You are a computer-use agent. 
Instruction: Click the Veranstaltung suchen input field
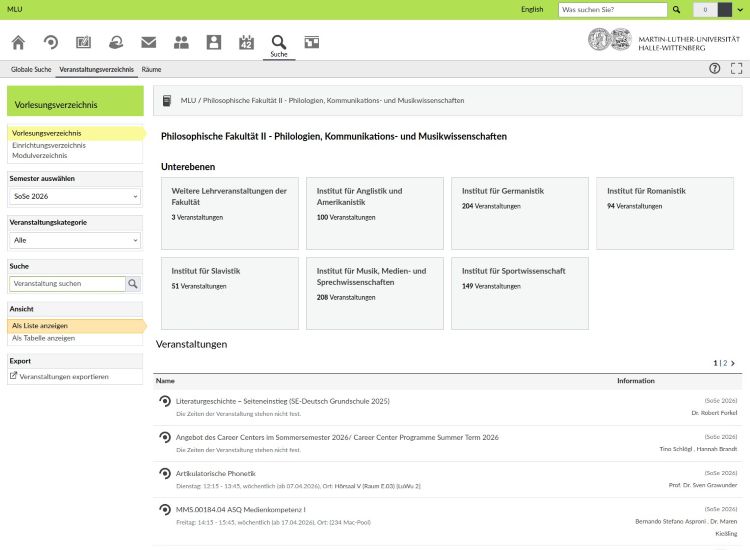[x=67, y=284]
